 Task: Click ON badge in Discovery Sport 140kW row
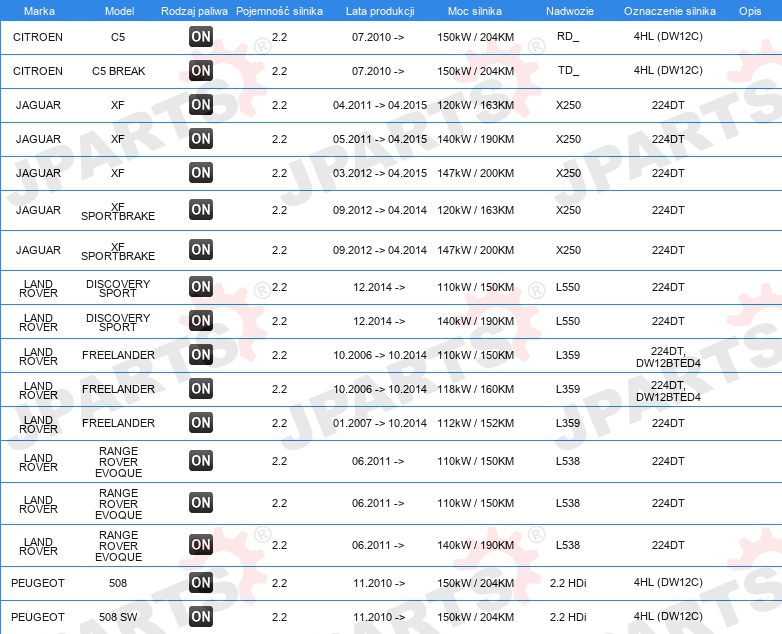click(201, 320)
